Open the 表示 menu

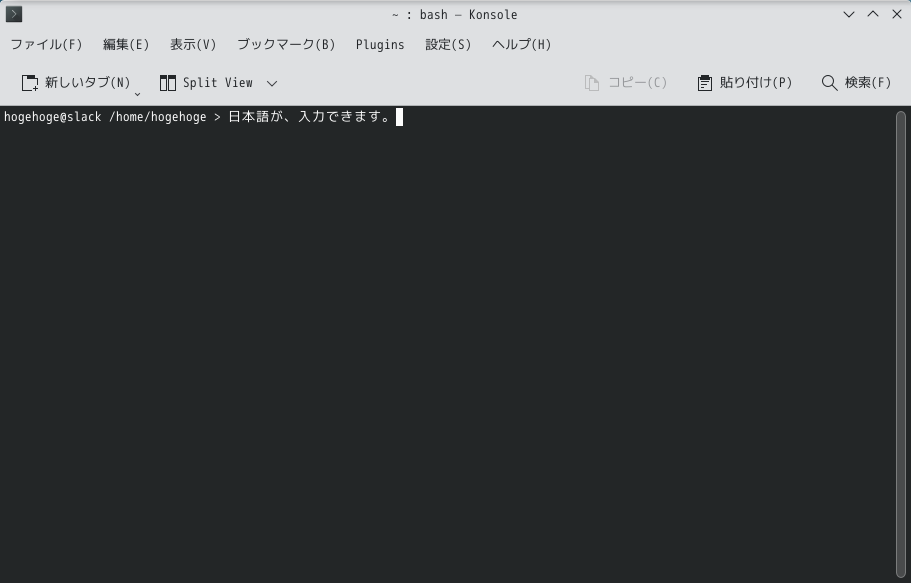pos(192,44)
